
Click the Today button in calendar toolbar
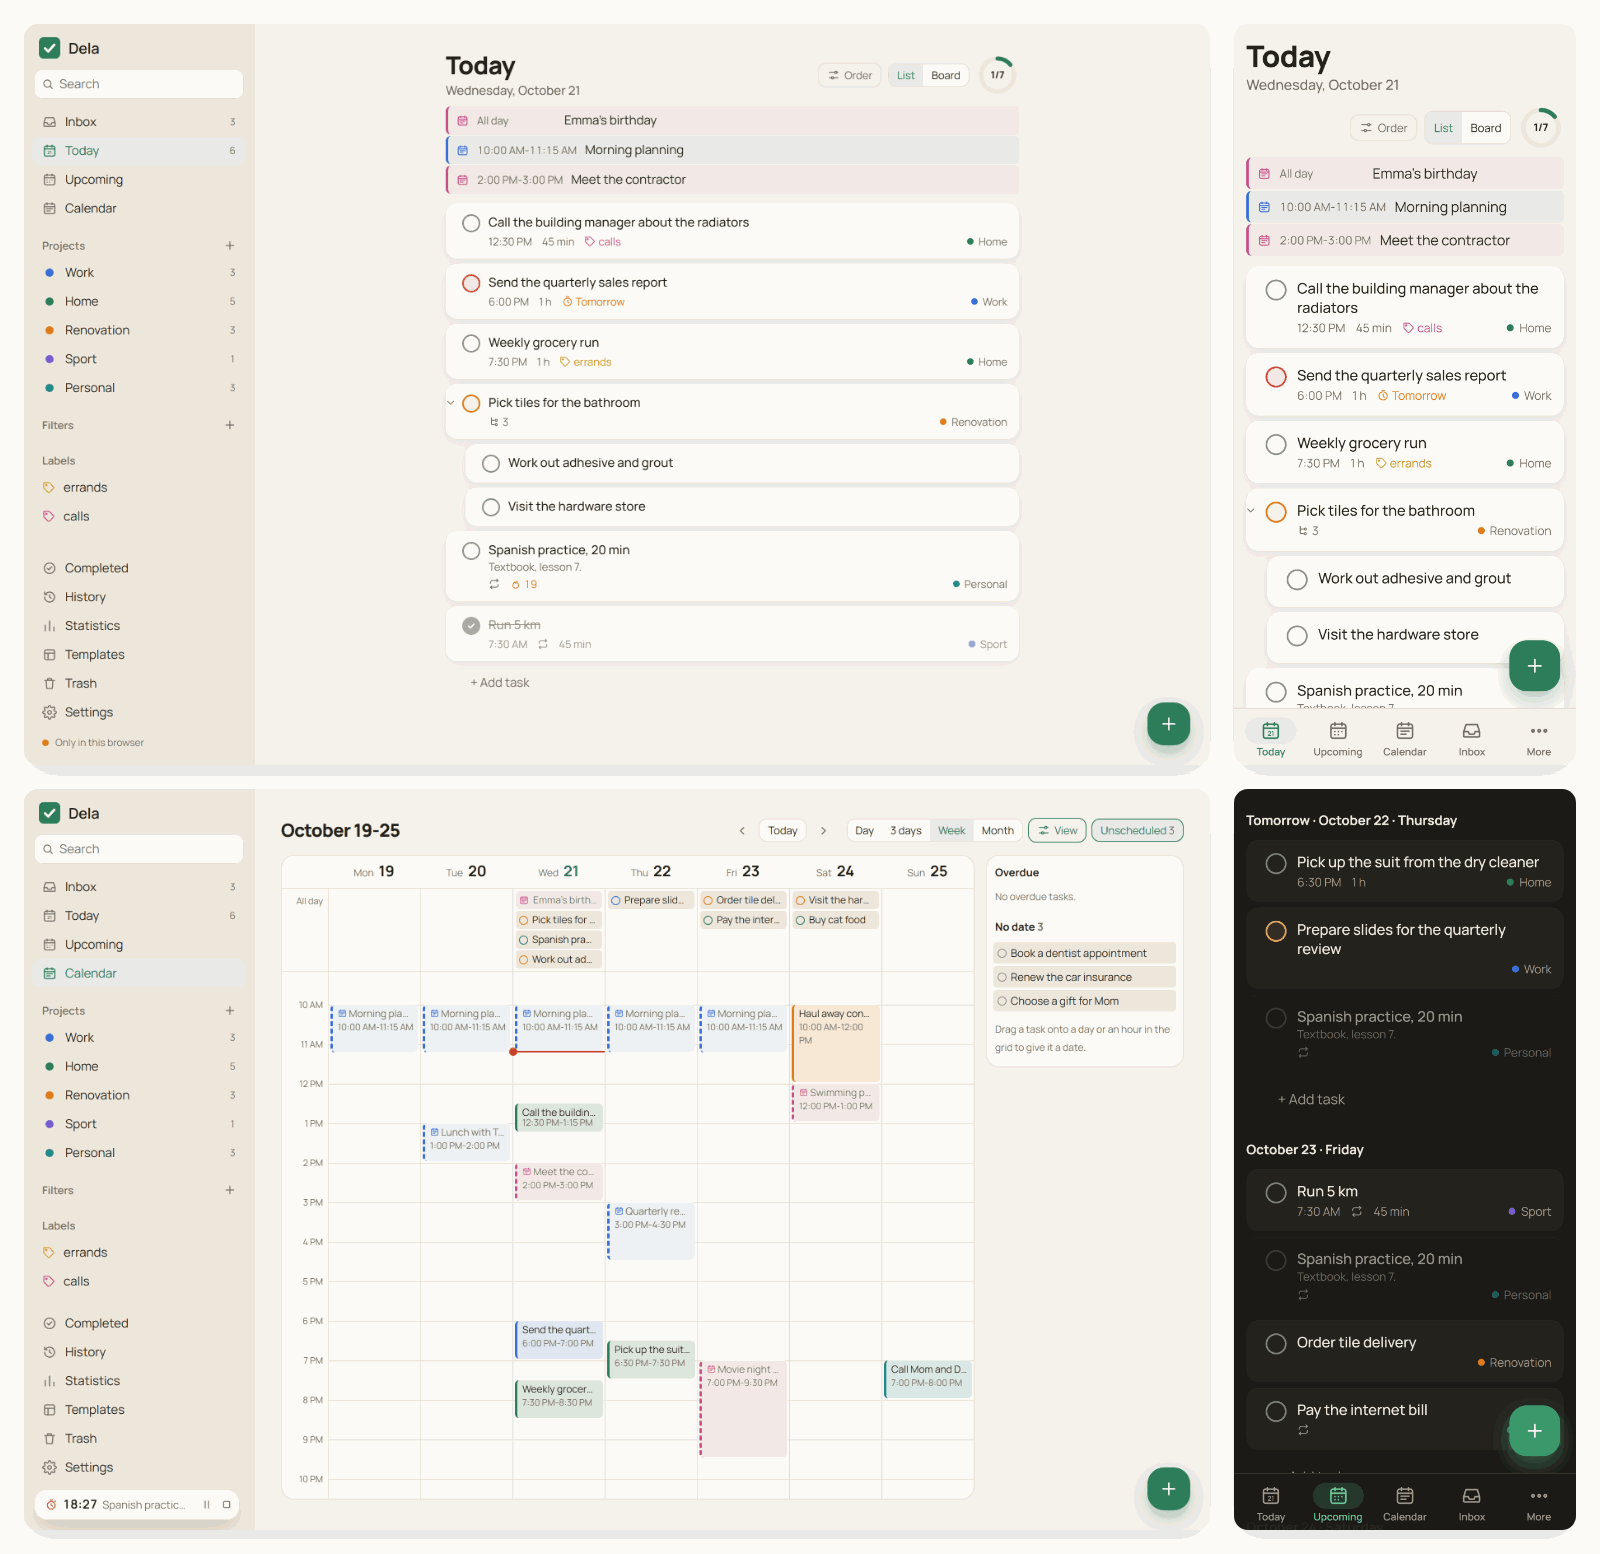tap(783, 831)
